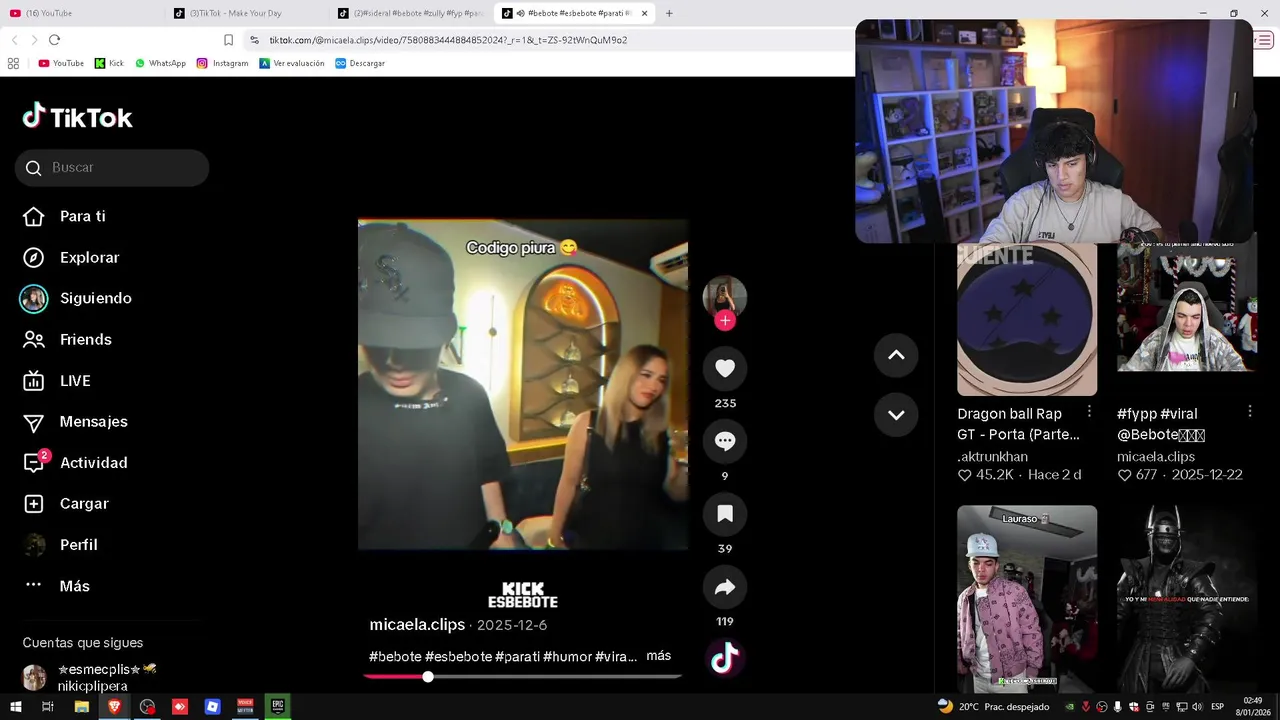Switch to the #sideral #bebote #zully tab
The width and height of the screenshot is (1280, 720).
point(410,13)
